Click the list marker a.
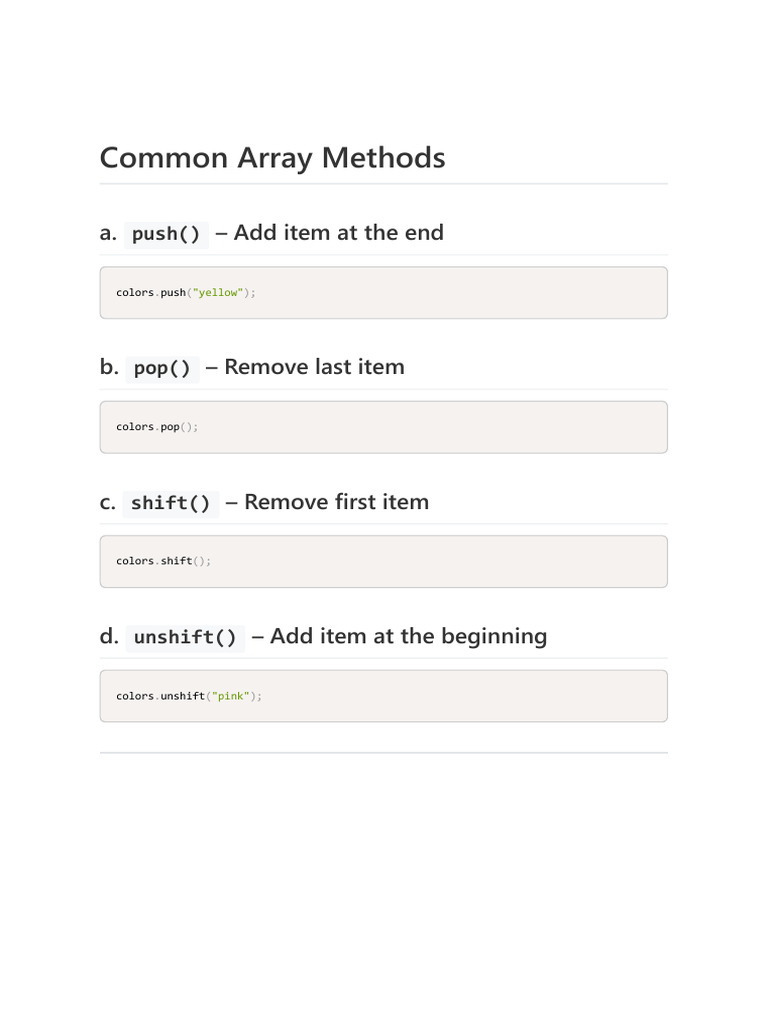This screenshot has width=768, height=1024. 108,233
